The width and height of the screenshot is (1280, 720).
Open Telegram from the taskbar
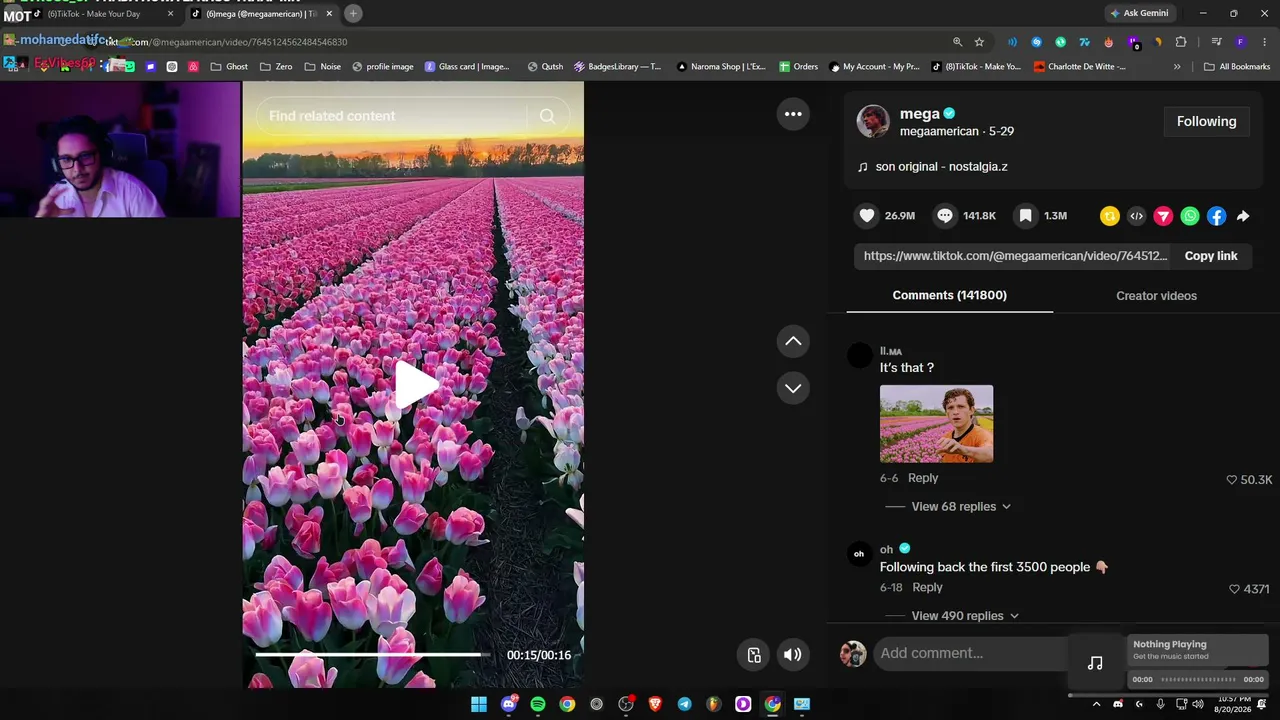coord(684,704)
